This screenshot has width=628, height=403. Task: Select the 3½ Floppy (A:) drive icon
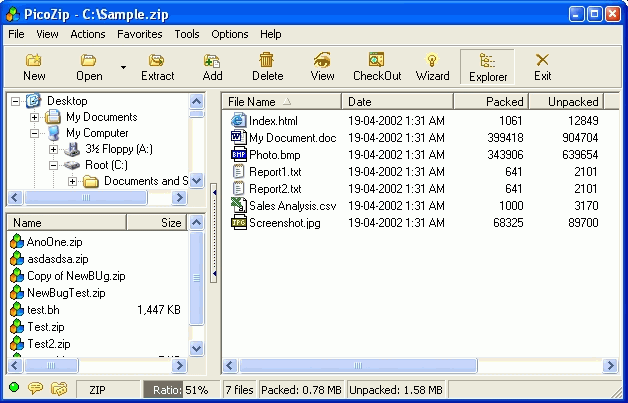pos(72,149)
